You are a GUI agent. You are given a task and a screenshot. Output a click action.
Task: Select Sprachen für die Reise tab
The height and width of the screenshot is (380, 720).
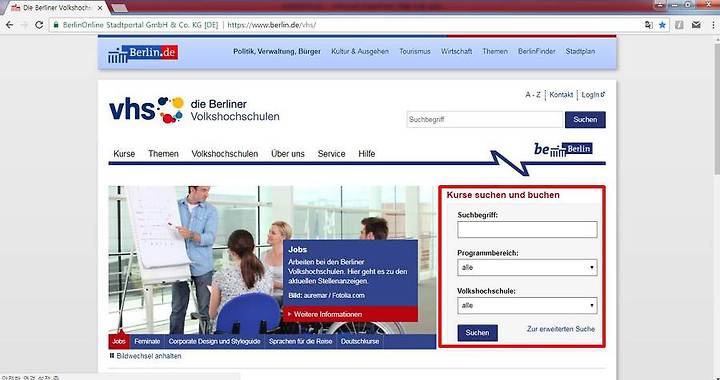pyautogui.click(x=300, y=341)
